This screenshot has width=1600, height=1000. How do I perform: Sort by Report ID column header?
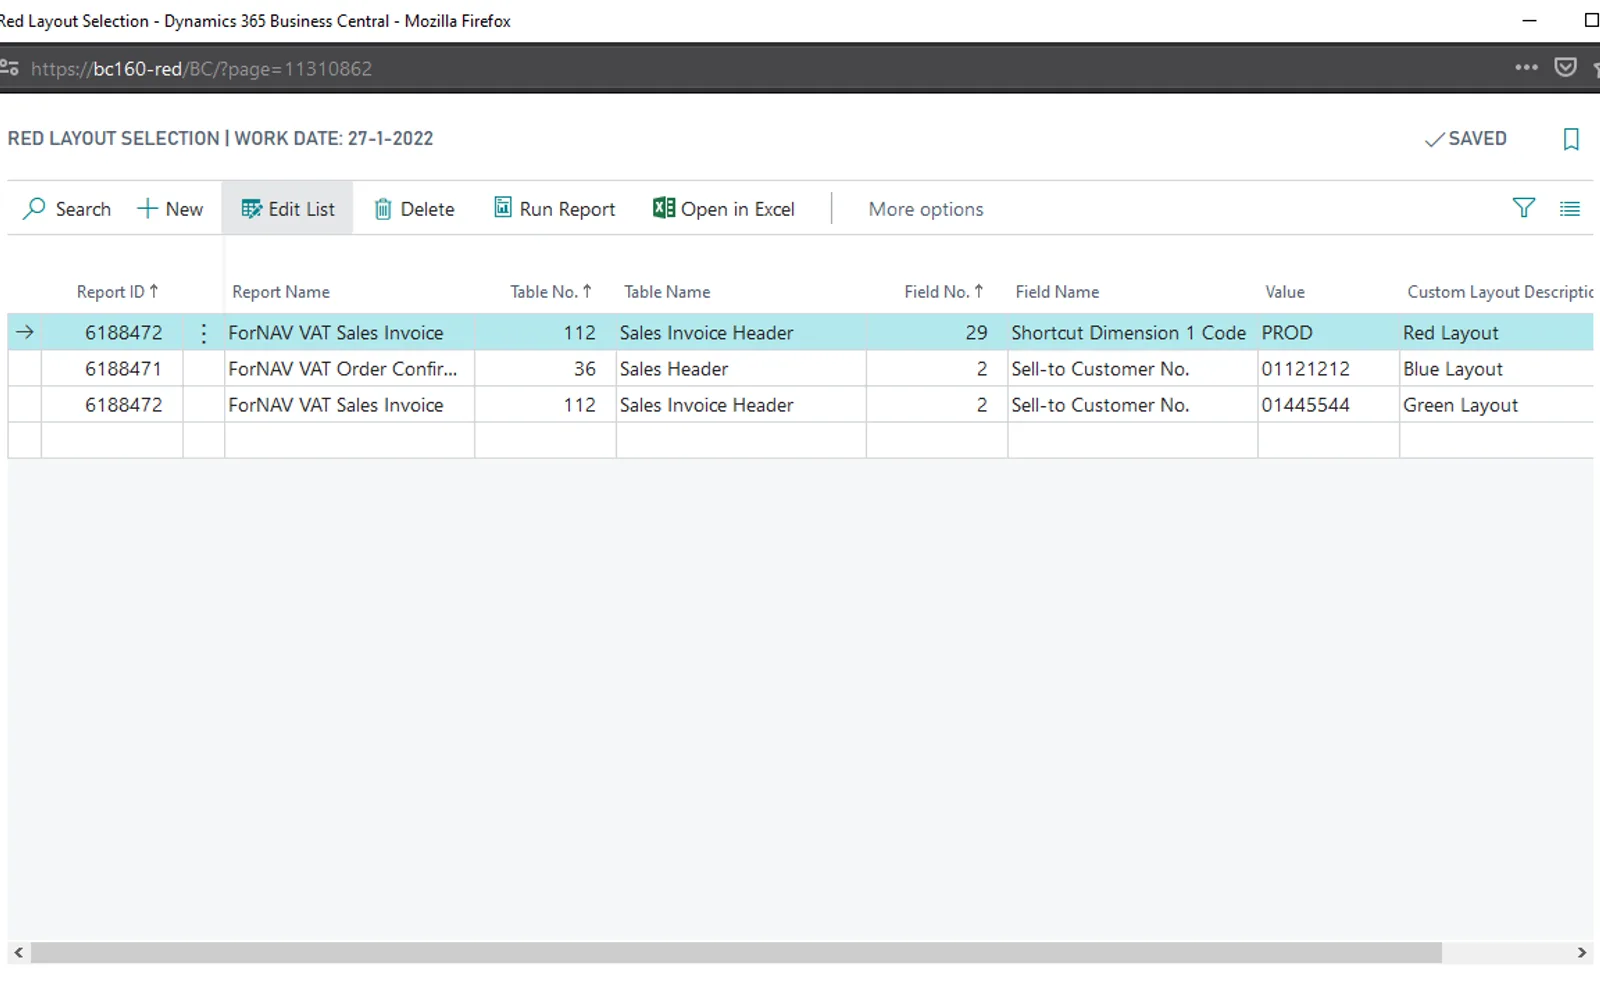point(117,292)
